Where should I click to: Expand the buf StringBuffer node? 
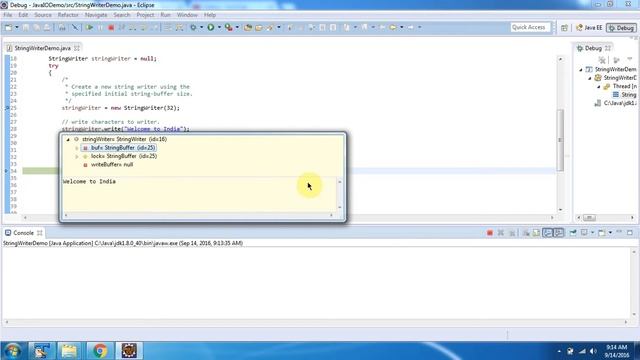coord(77,148)
